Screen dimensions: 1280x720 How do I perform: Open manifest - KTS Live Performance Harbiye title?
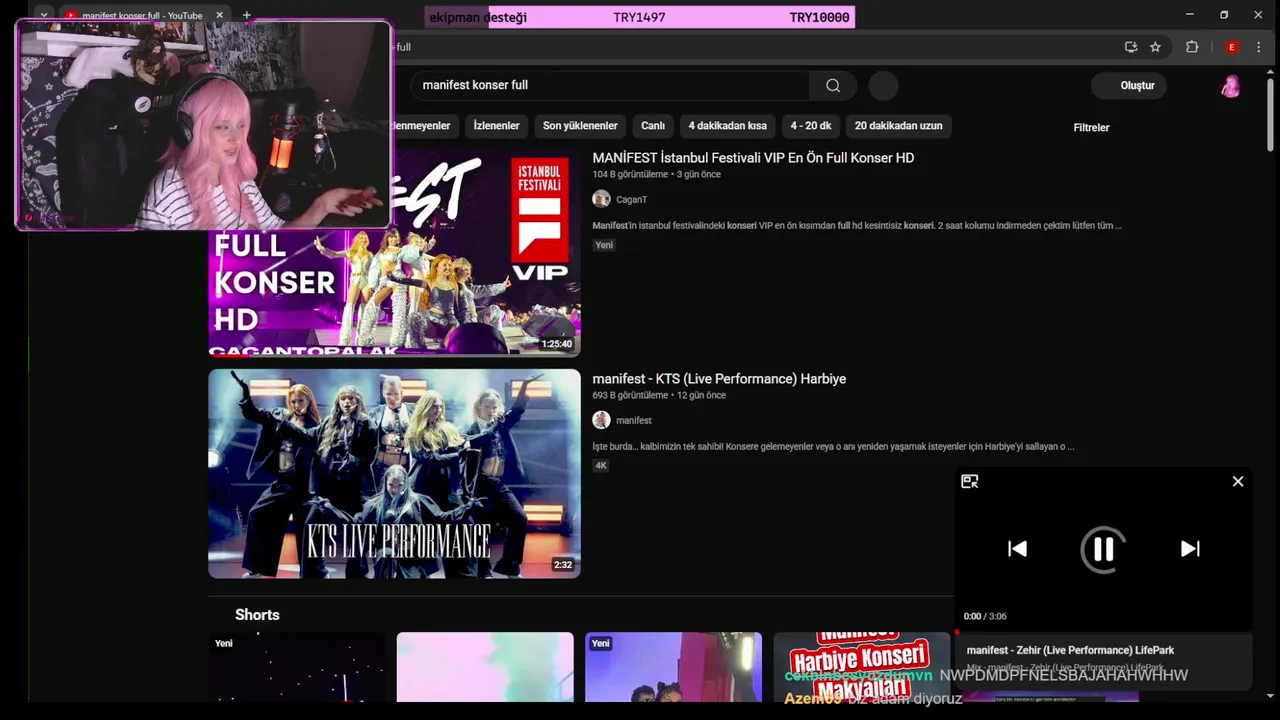719,379
